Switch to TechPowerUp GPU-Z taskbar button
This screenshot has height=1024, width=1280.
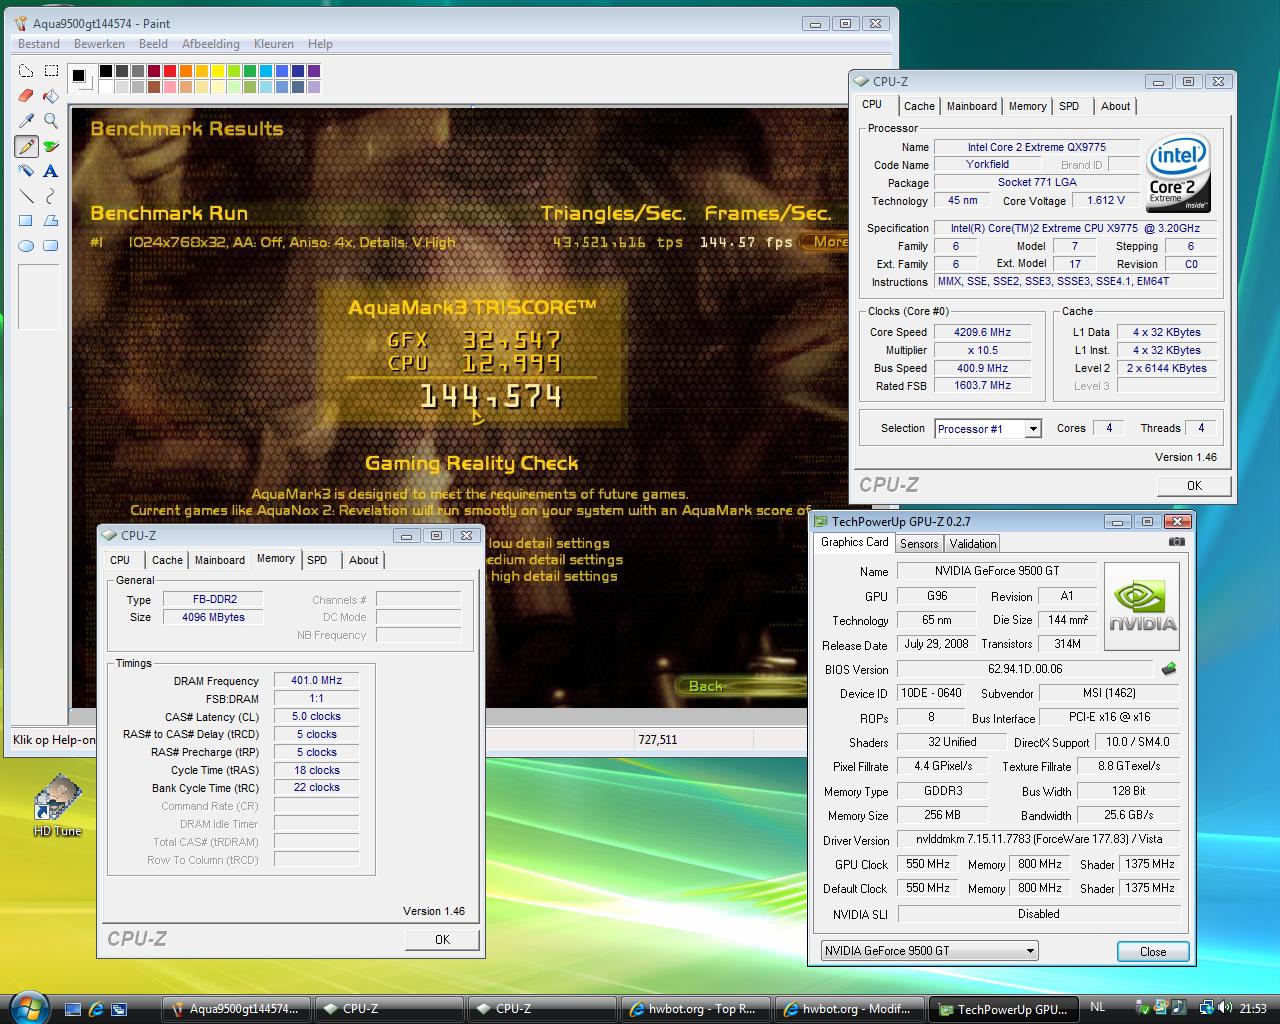pyautogui.click(x=1003, y=1009)
